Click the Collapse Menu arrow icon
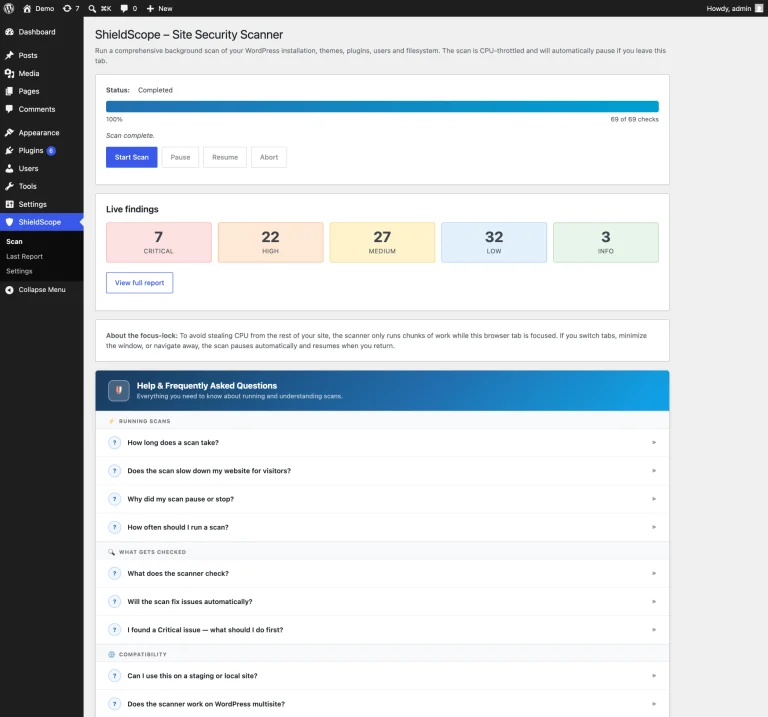The height and width of the screenshot is (717, 768). [x=9, y=290]
